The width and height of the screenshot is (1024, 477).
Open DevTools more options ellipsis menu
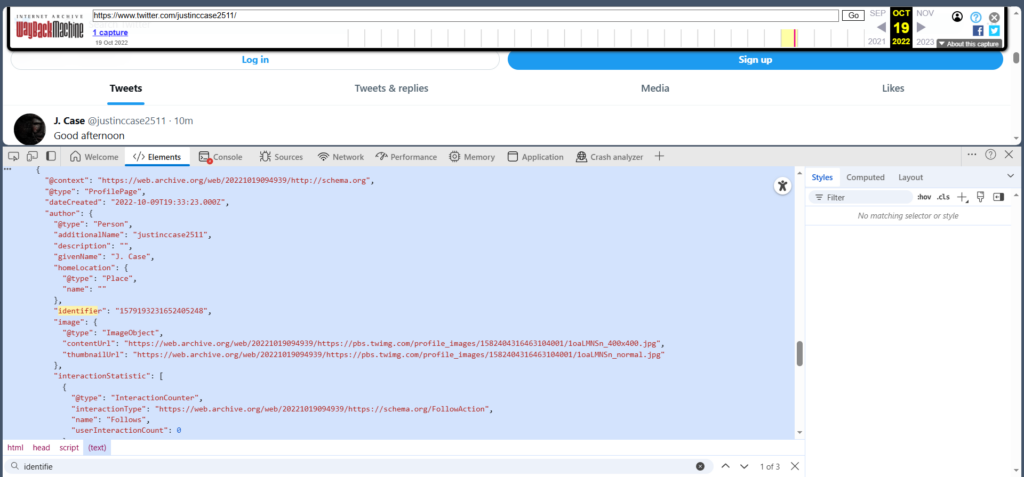point(971,156)
